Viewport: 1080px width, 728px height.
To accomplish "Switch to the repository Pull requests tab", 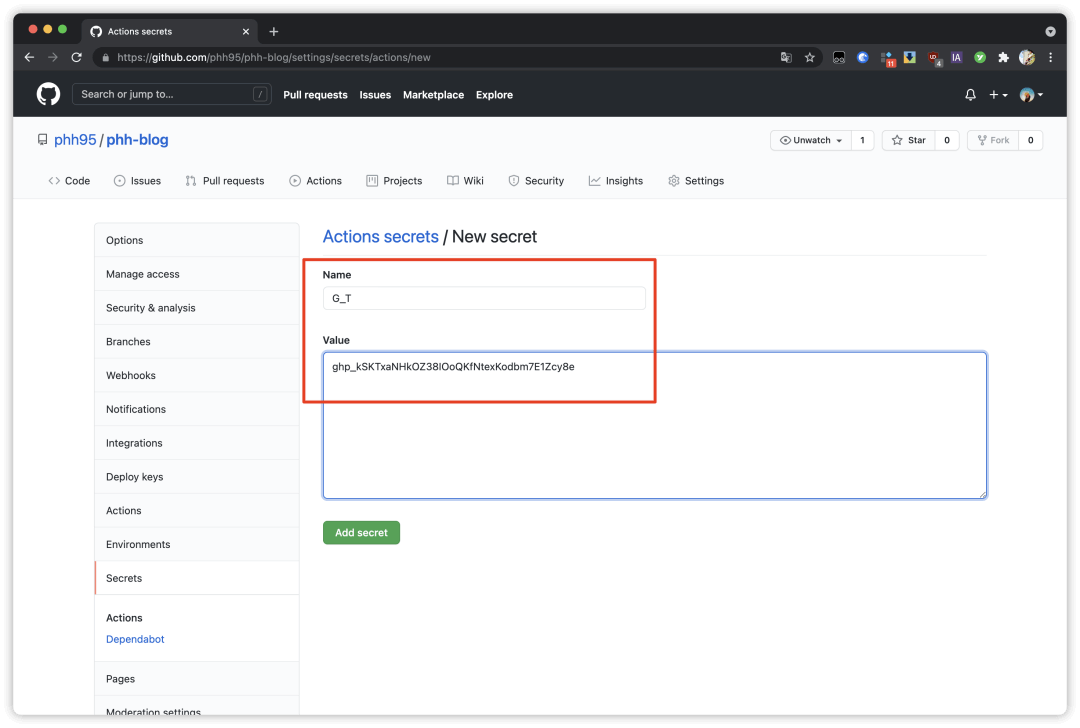I will click(225, 180).
